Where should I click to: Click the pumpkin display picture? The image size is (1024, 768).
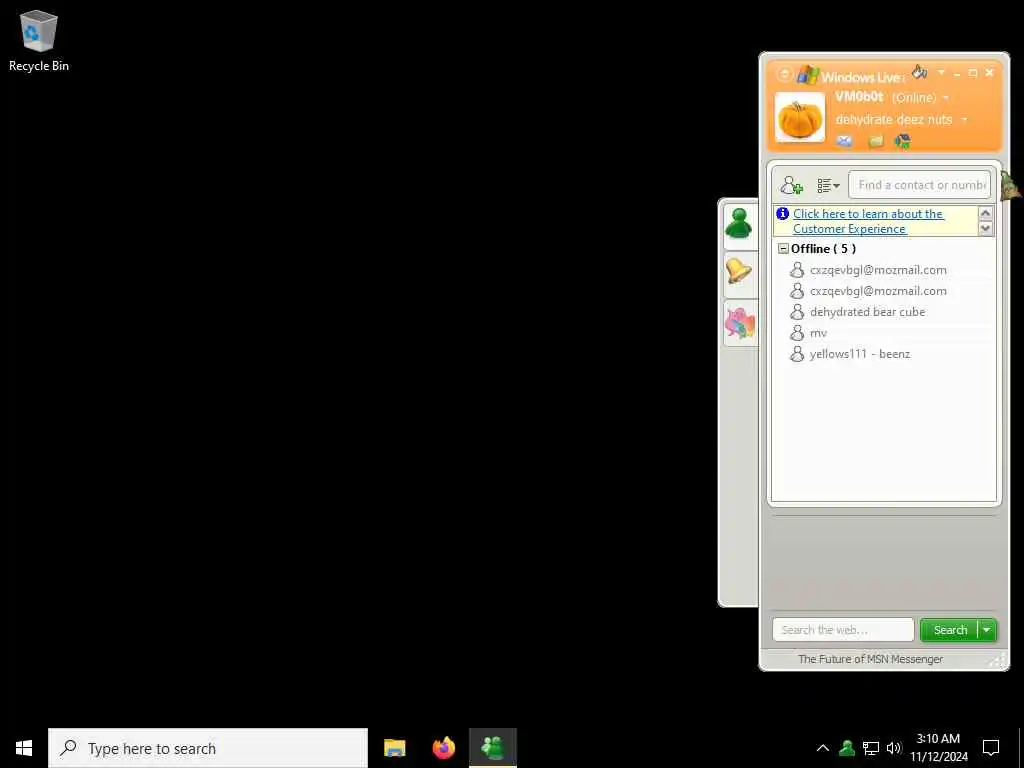tap(799, 118)
